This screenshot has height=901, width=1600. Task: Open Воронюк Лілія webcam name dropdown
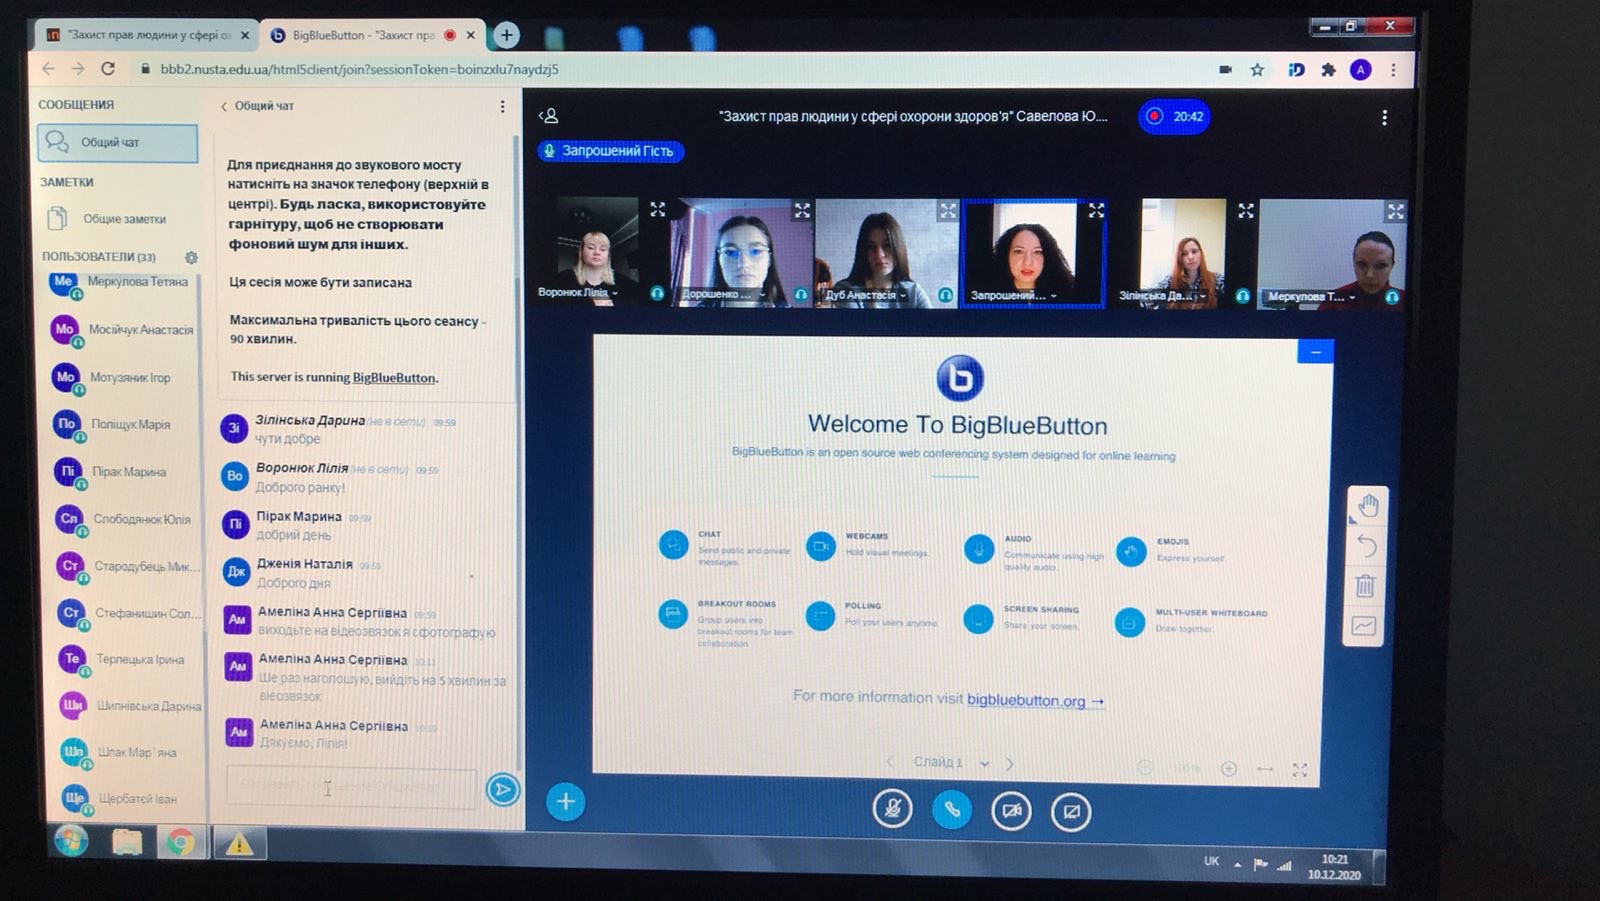578,292
